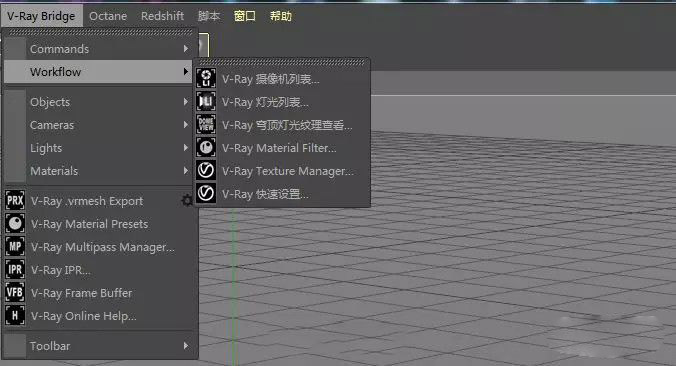Screen dimensions: 676x366
Task: Open V-Ray Texture Manager entry
Action: pos(282,170)
